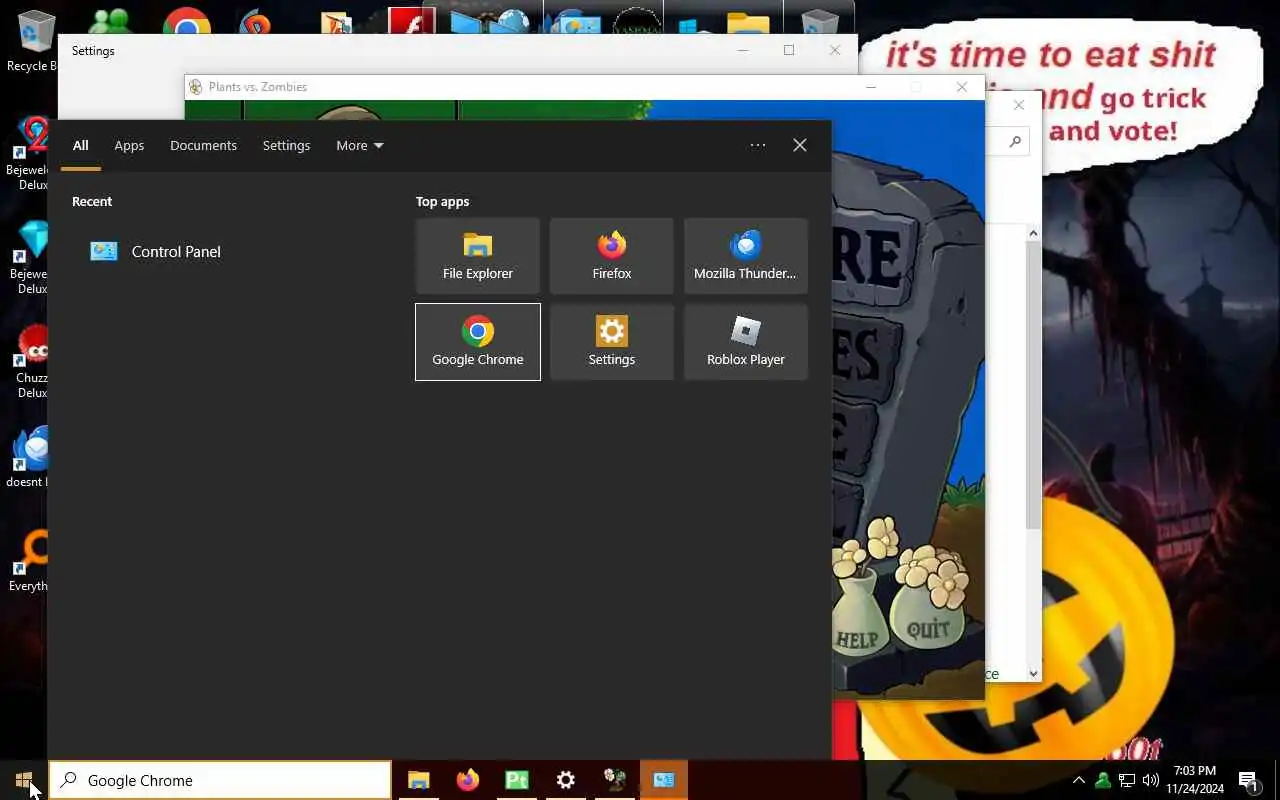This screenshot has width=1280, height=800.
Task: Open Everything search desktop shortcut
Action: tap(30, 560)
